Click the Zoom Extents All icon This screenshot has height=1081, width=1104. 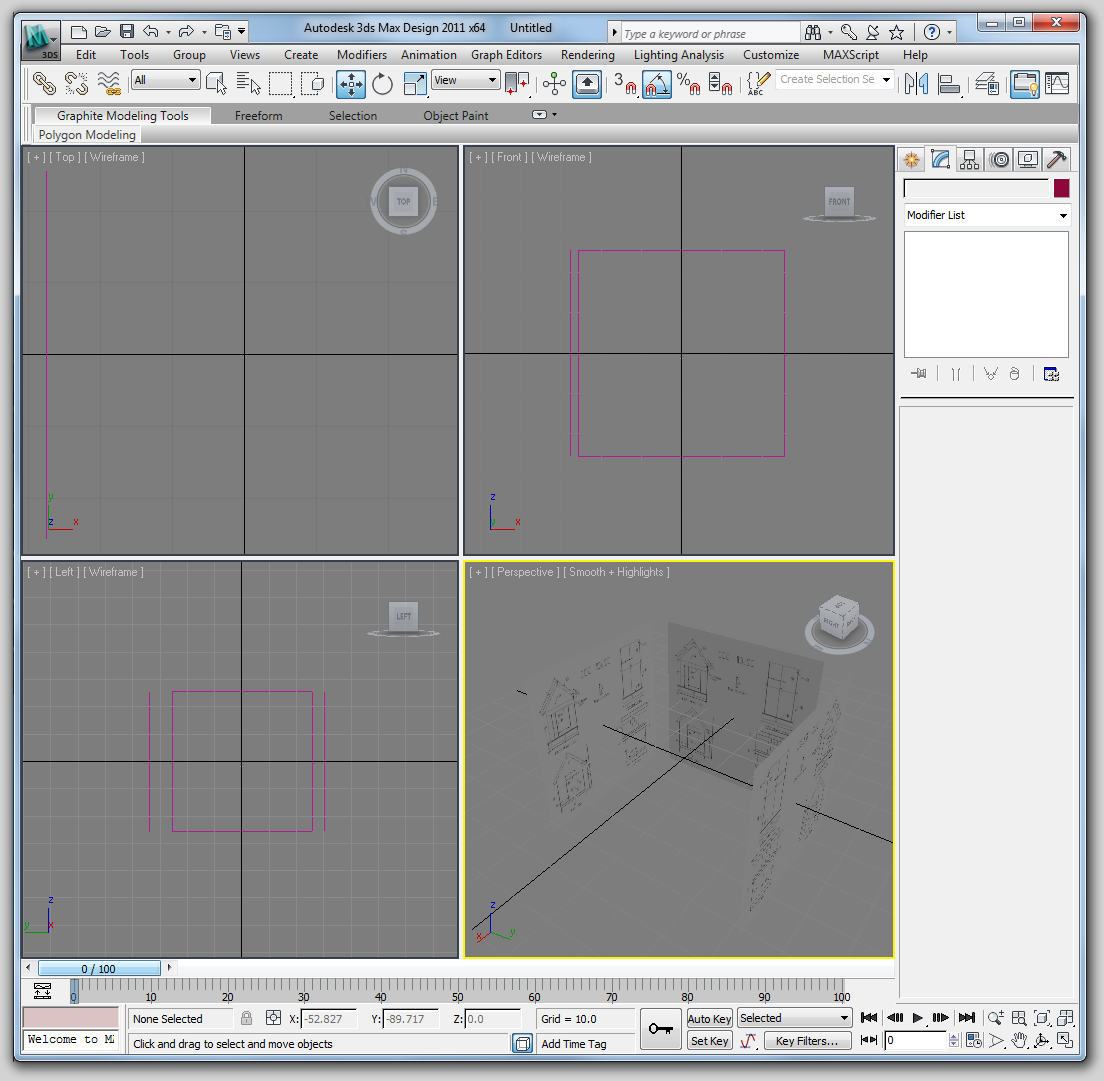[1066, 1018]
